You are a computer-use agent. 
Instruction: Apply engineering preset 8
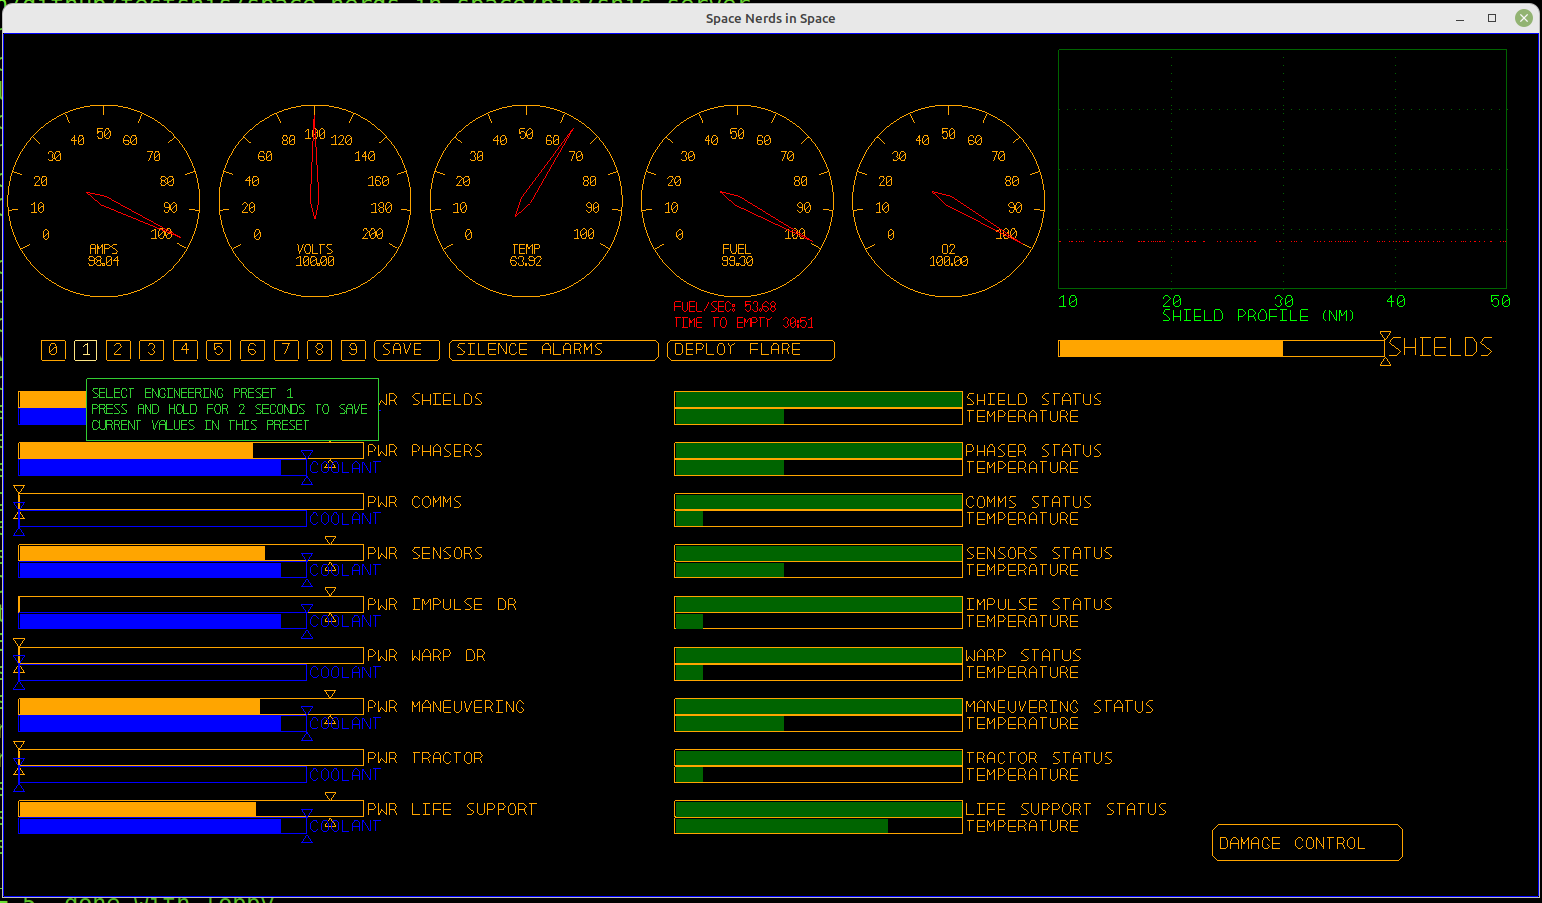(319, 350)
